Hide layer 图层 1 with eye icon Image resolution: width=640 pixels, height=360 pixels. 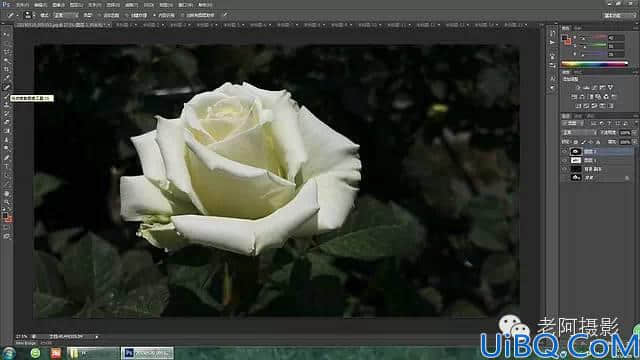564,160
